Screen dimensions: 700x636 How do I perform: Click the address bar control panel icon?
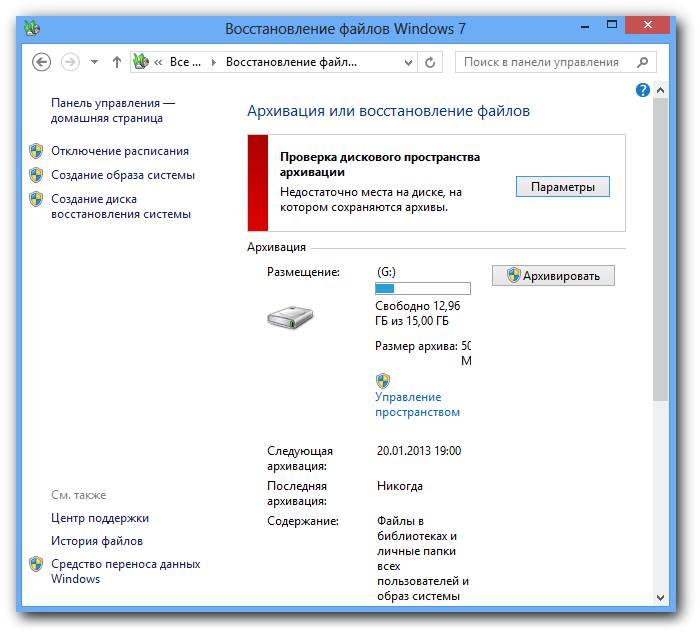(141, 62)
